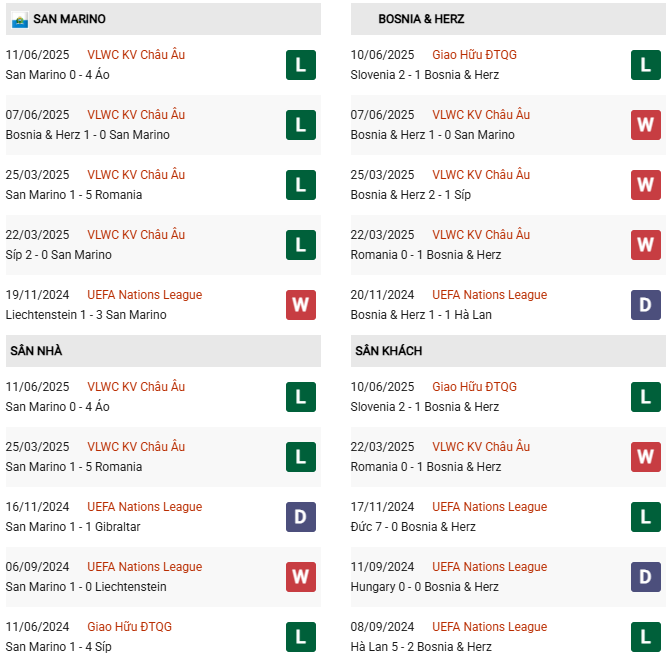Click the D badge for San Marino 1 - 1 Gibraltar
This screenshot has width=666, height=659.
(x=300, y=517)
